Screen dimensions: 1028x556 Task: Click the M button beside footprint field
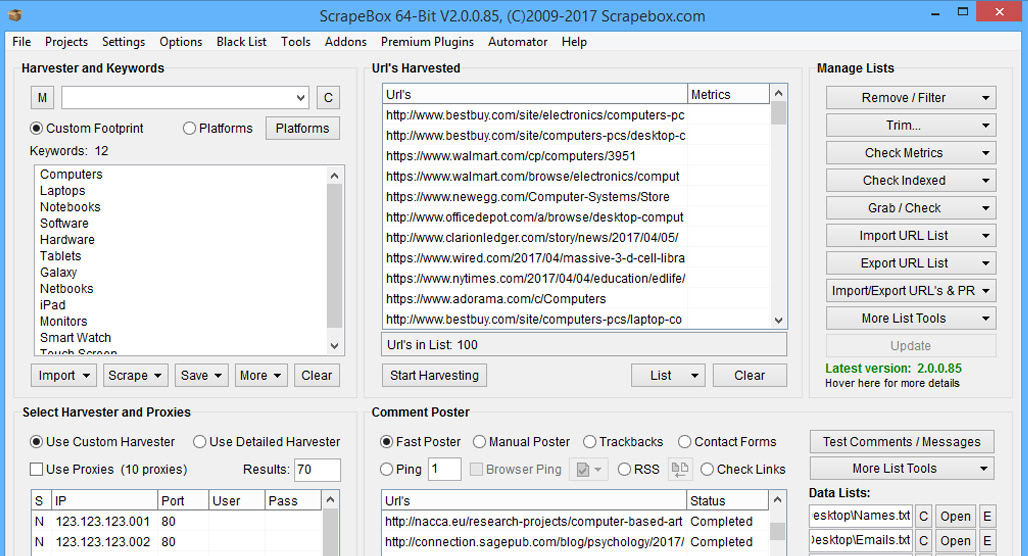[43, 98]
